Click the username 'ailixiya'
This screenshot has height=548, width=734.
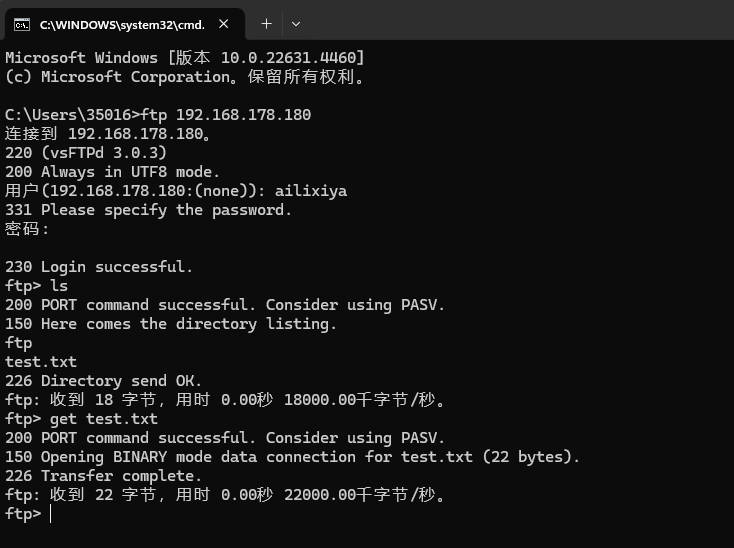coord(311,191)
